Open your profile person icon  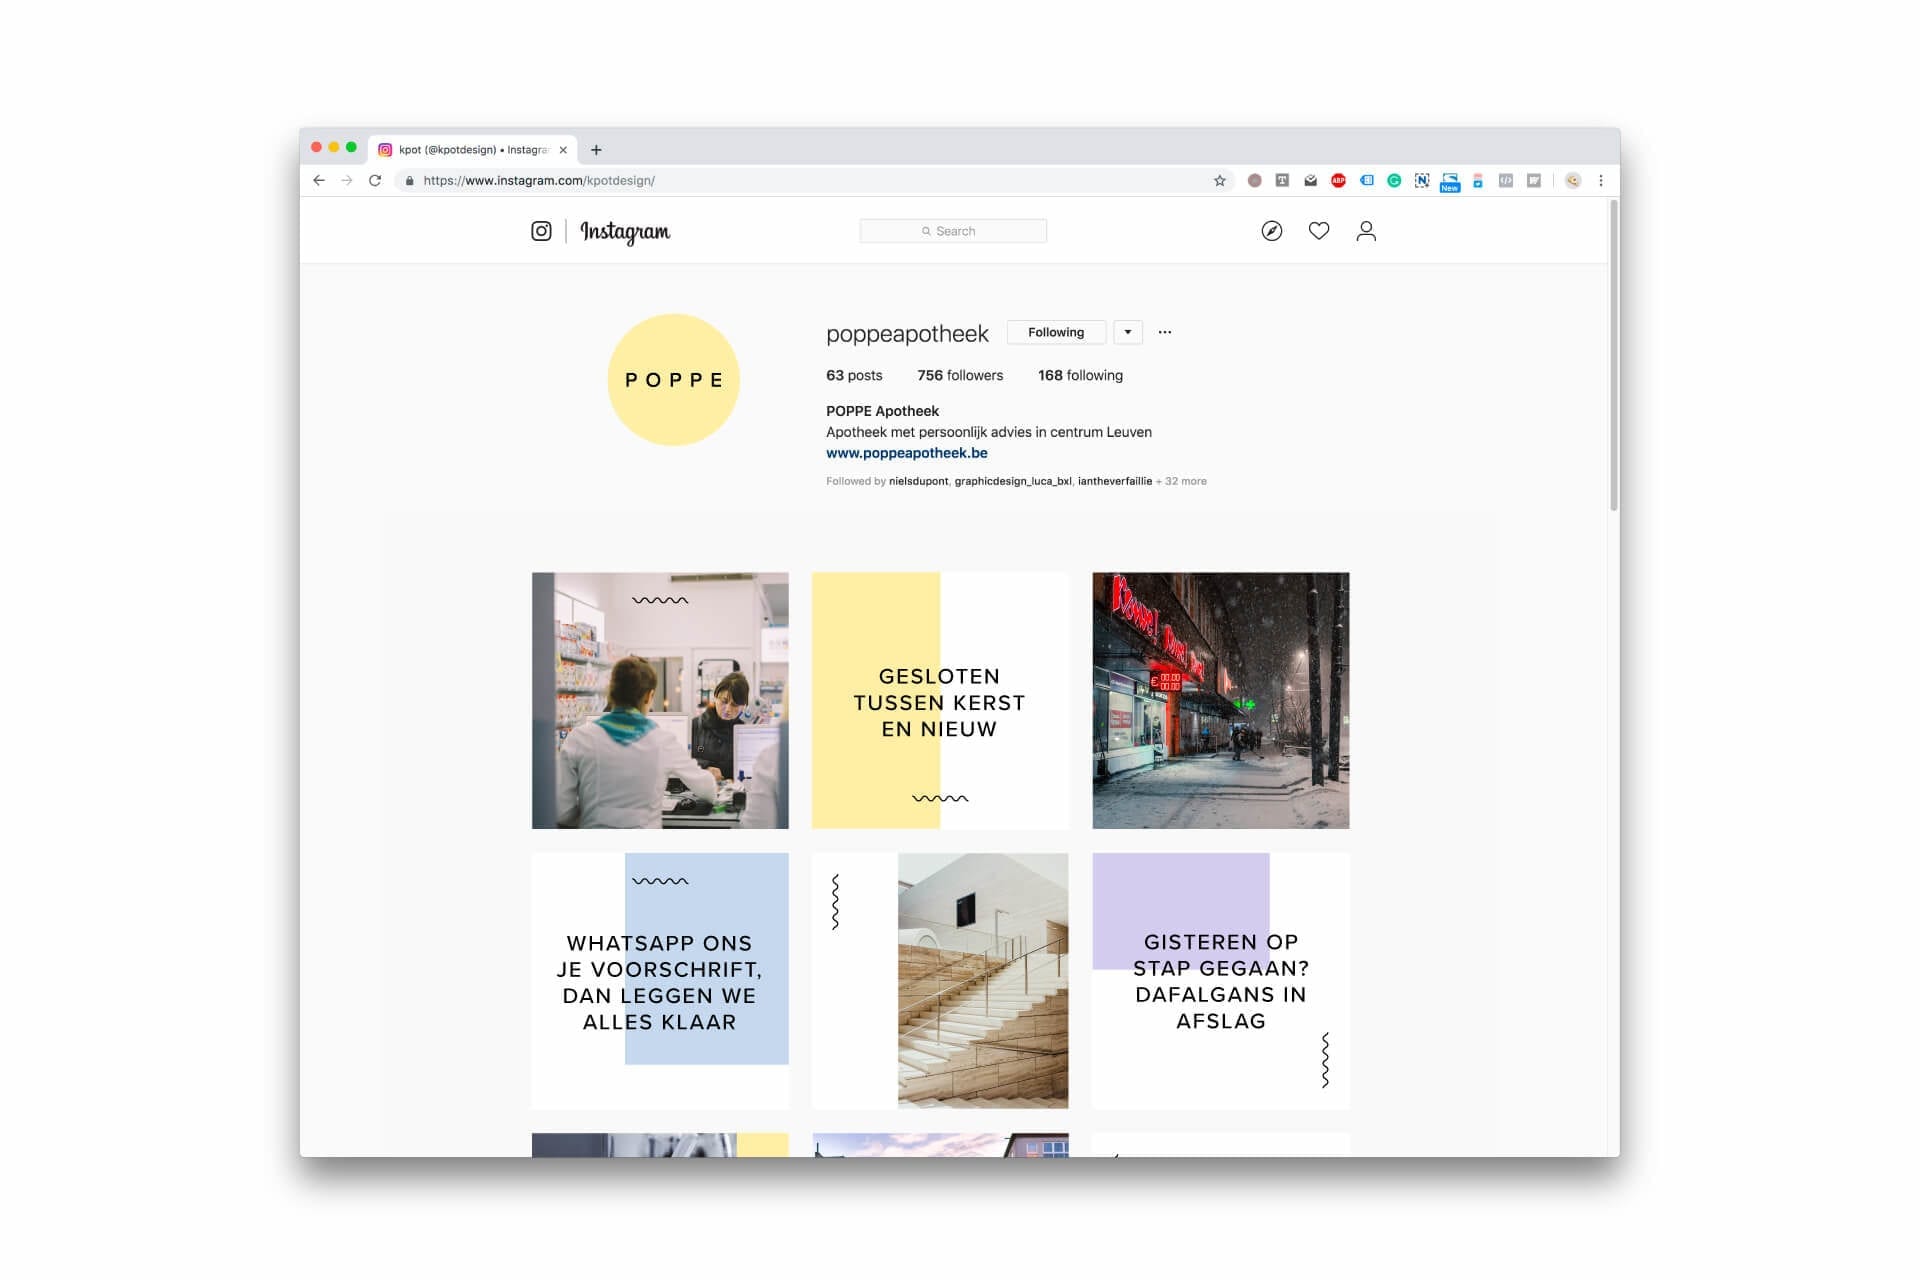[1366, 231]
